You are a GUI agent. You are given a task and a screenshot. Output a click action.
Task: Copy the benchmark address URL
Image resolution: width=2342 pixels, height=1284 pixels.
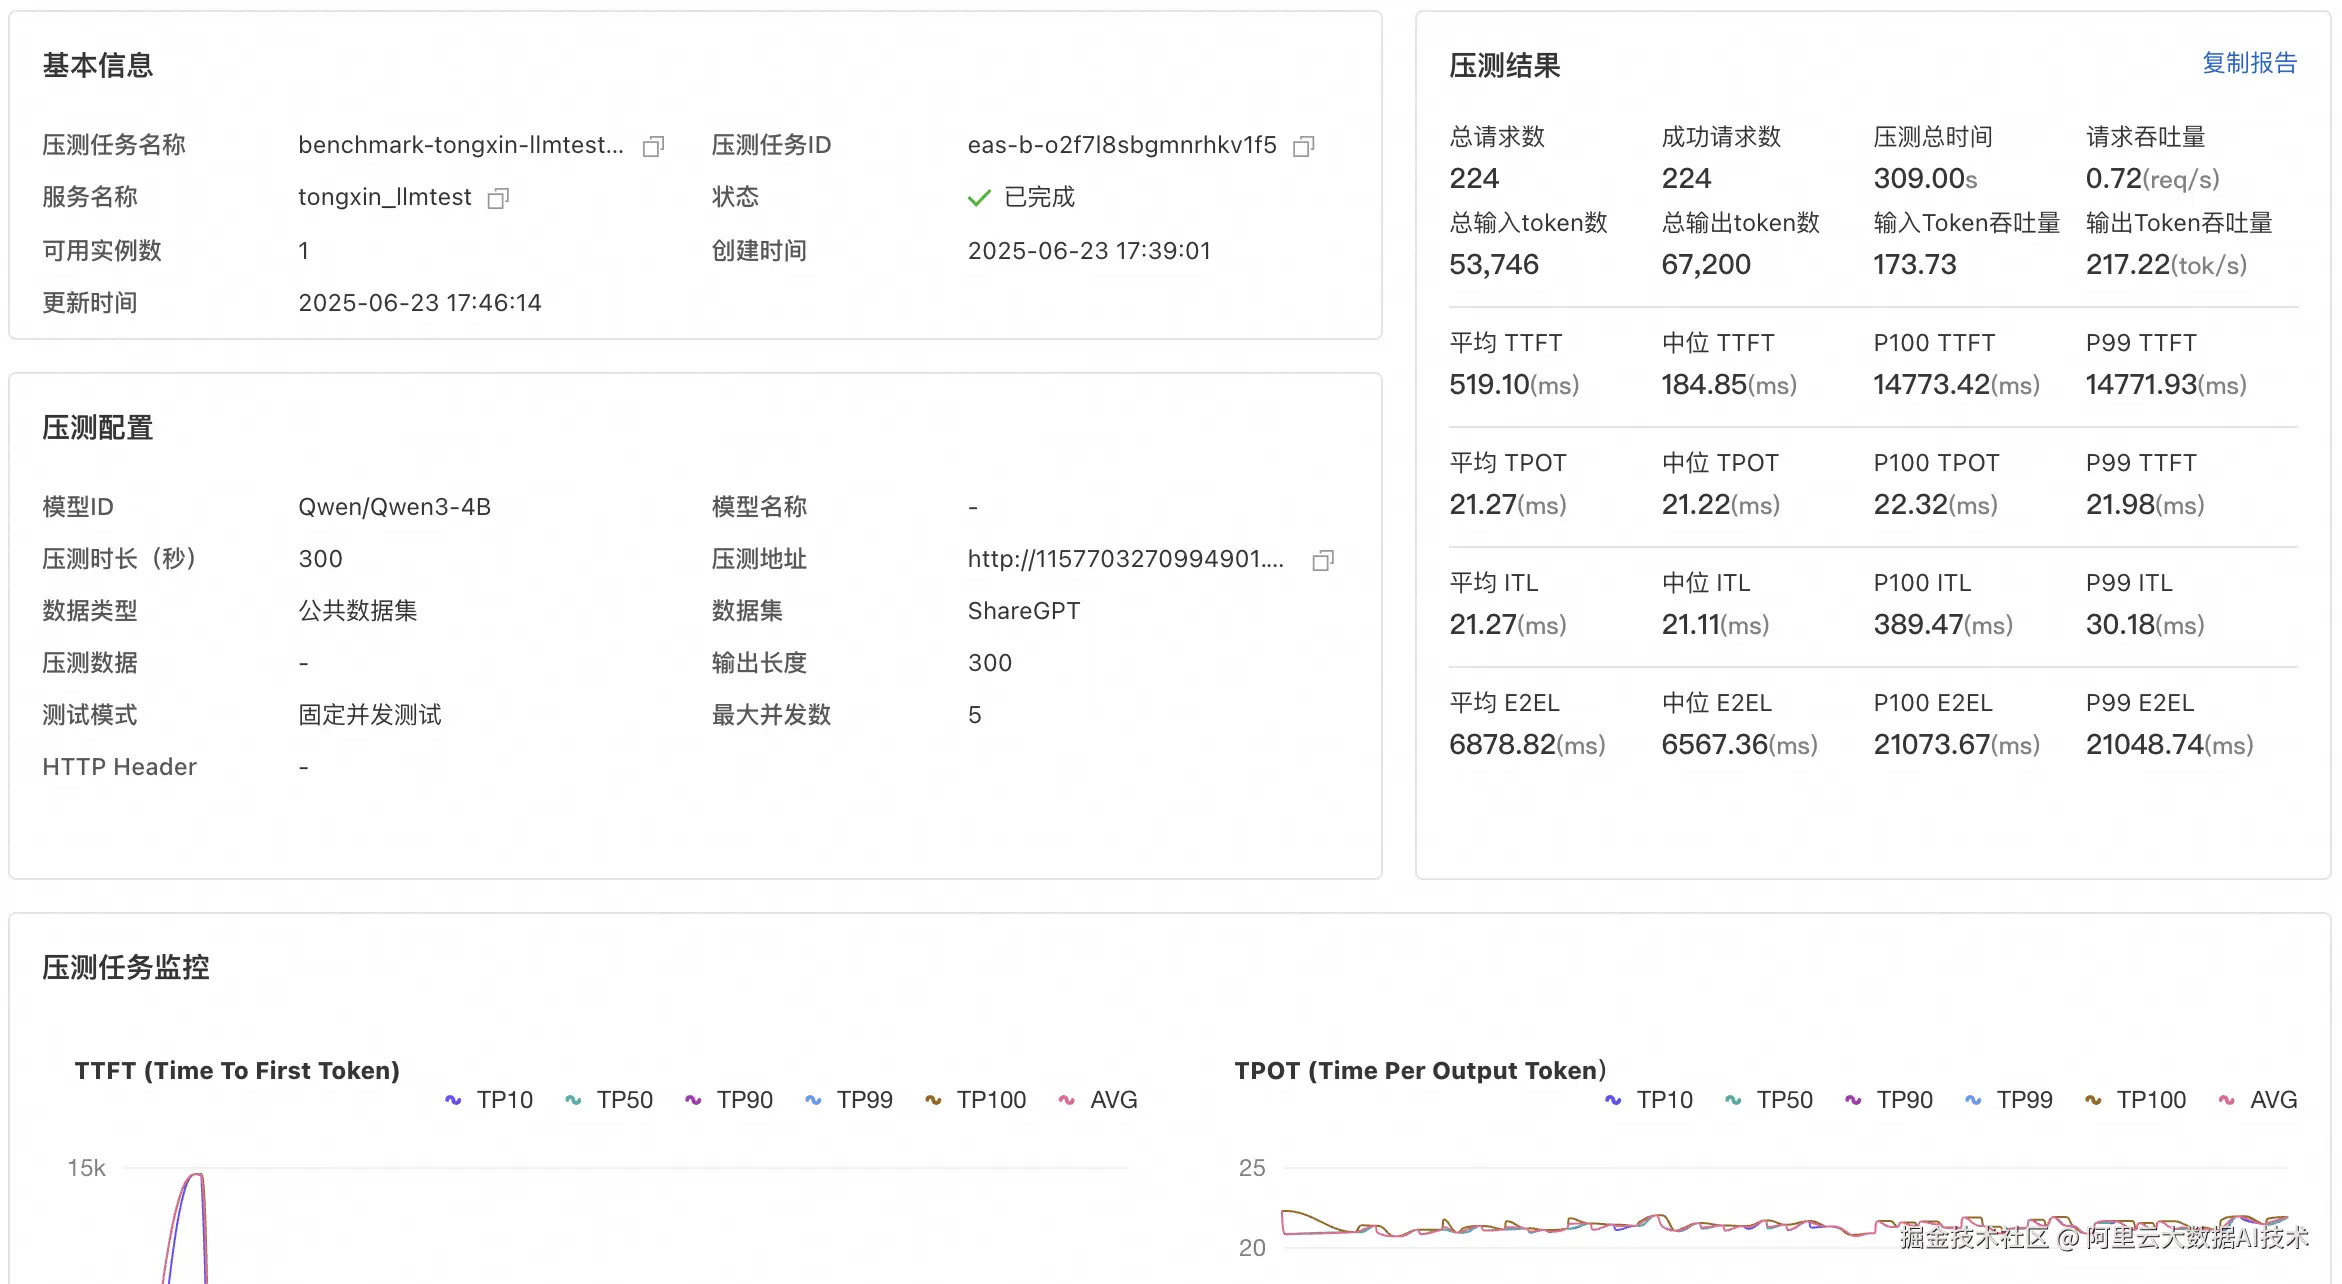pyautogui.click(x=1323, y=560)
